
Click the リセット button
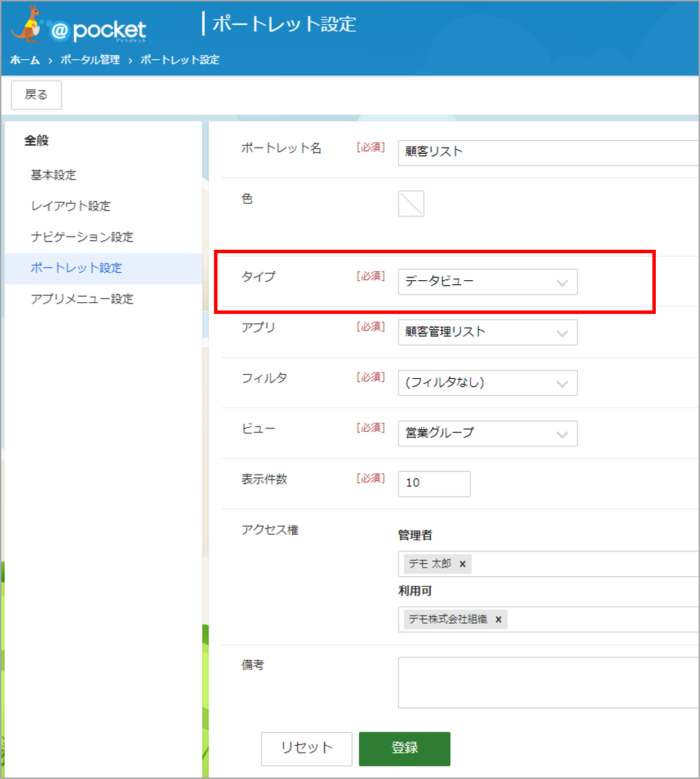307,748
